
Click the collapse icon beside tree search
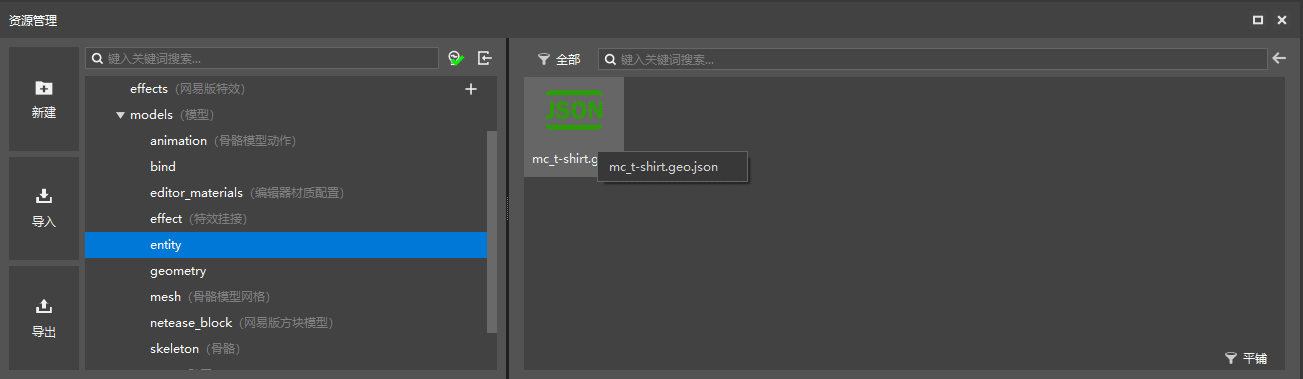click(x=485, y=58)
